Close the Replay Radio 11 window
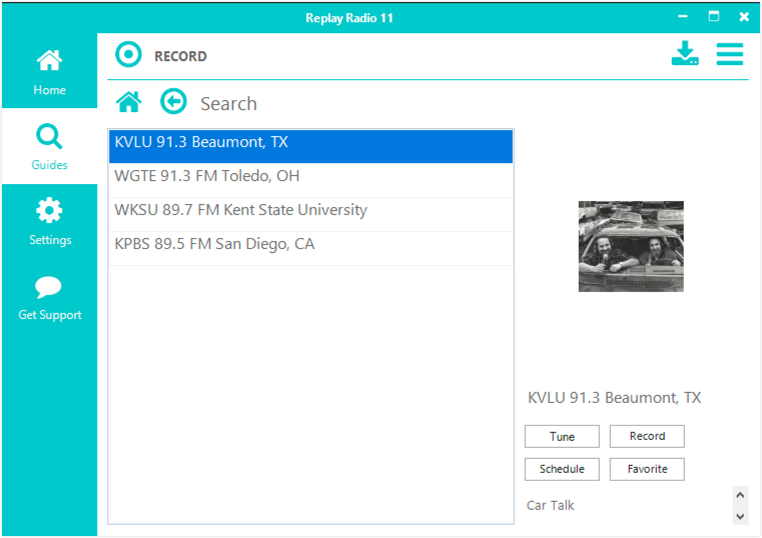 [x=744, y=17]
